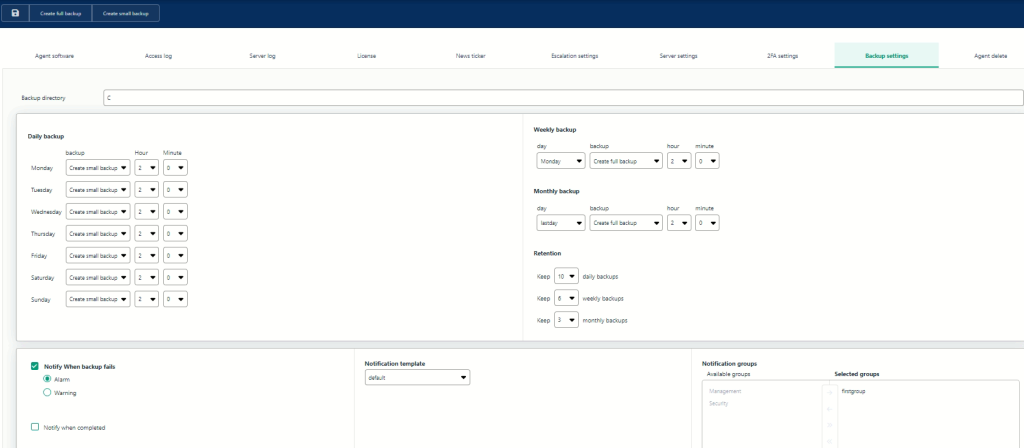Open Tuesday Minute dropdown
The image size is (1024, 448).
176,190
